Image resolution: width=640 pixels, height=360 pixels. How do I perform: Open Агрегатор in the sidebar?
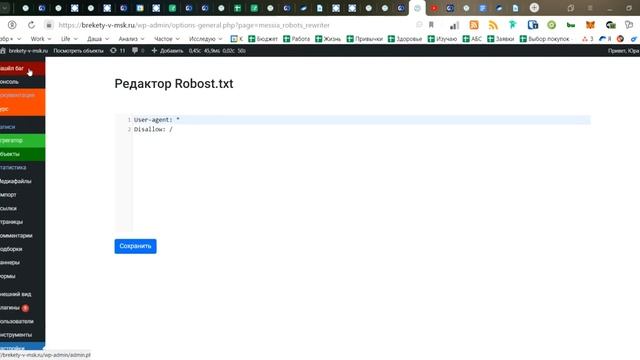22,140
